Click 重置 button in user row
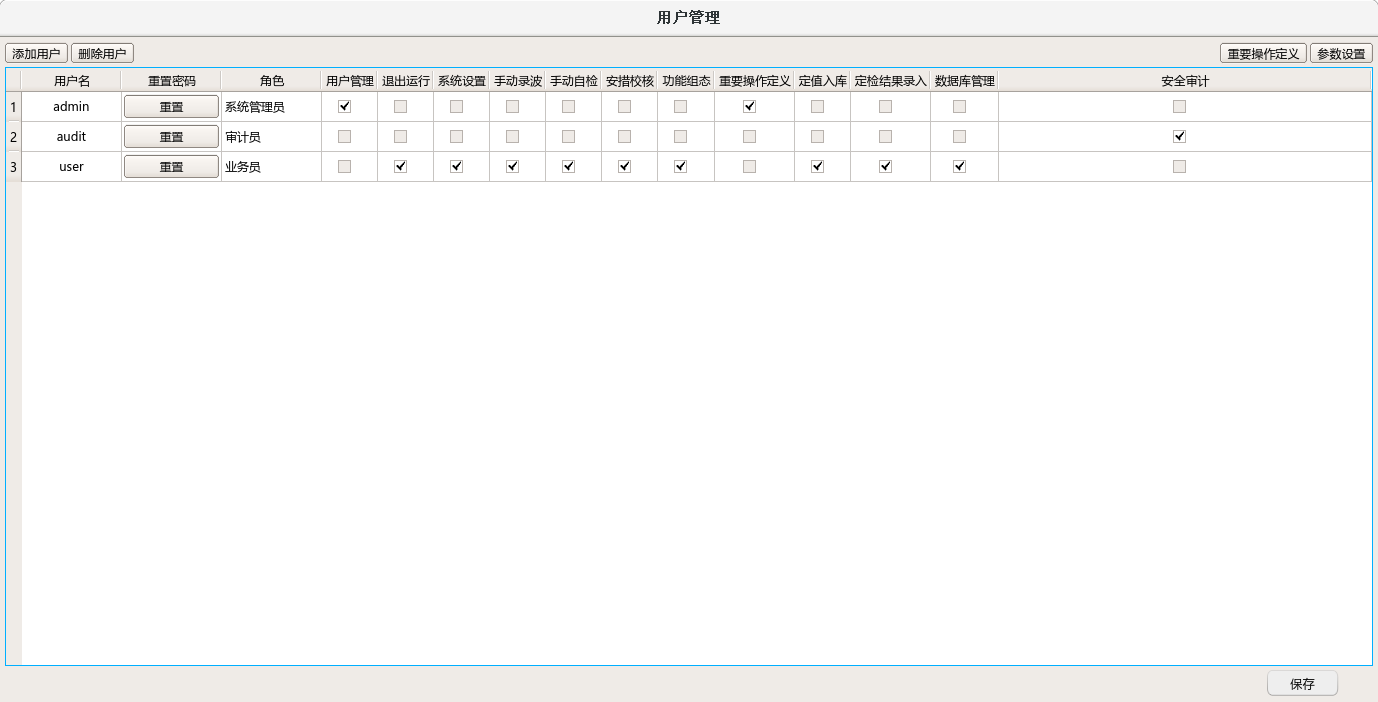 [x=171, y=167]
